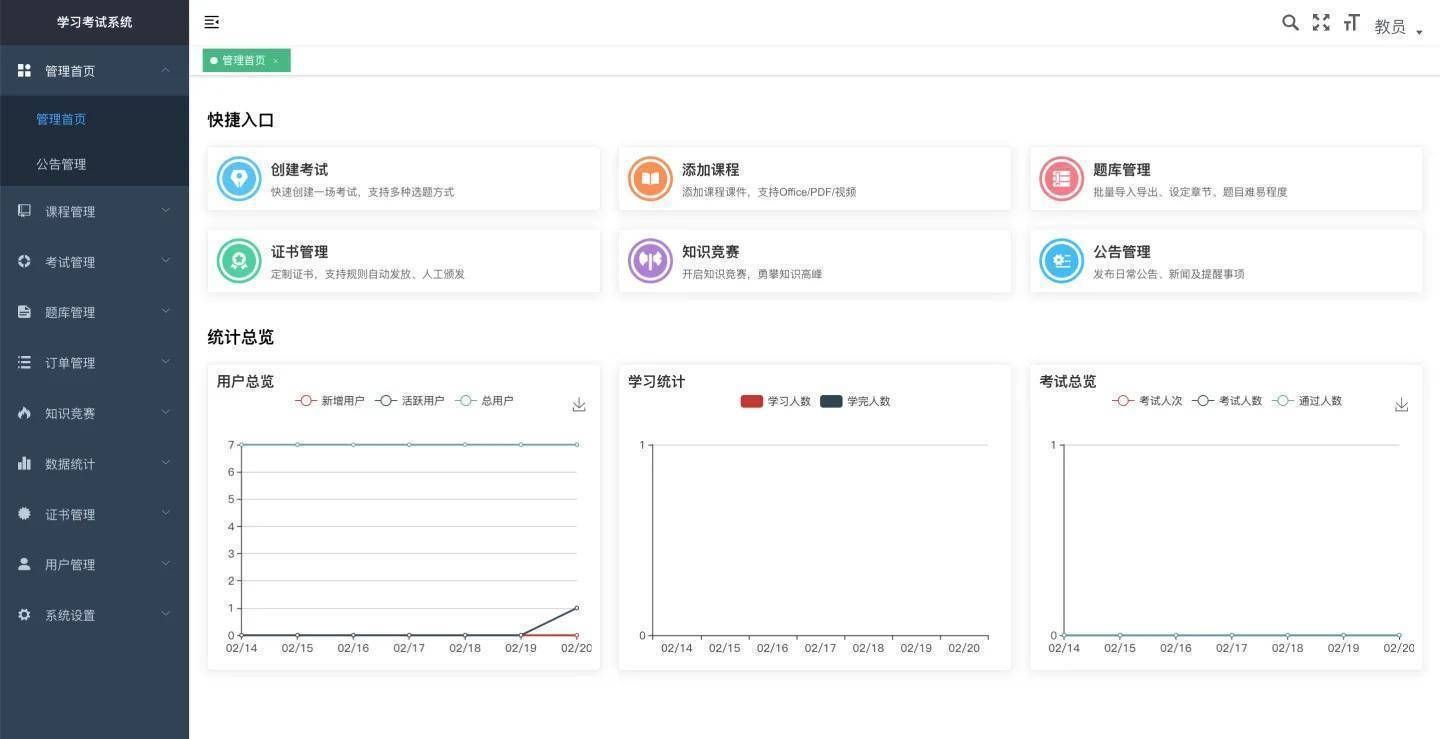The height and width of the screenshot is (739, 1440).
Task: Download the 考试总览 chart image
Action: pyautogui.click(x=1401, y=405)
